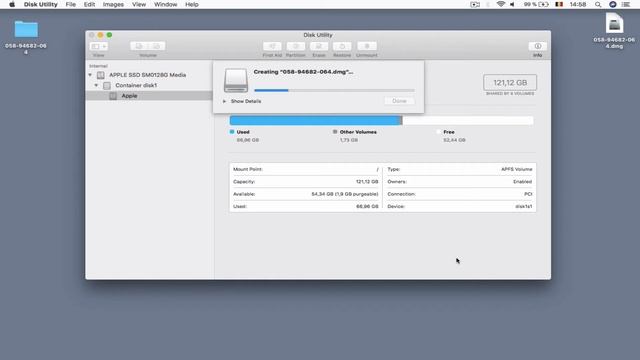Open Notification Center list icon

tap(626, 4)
